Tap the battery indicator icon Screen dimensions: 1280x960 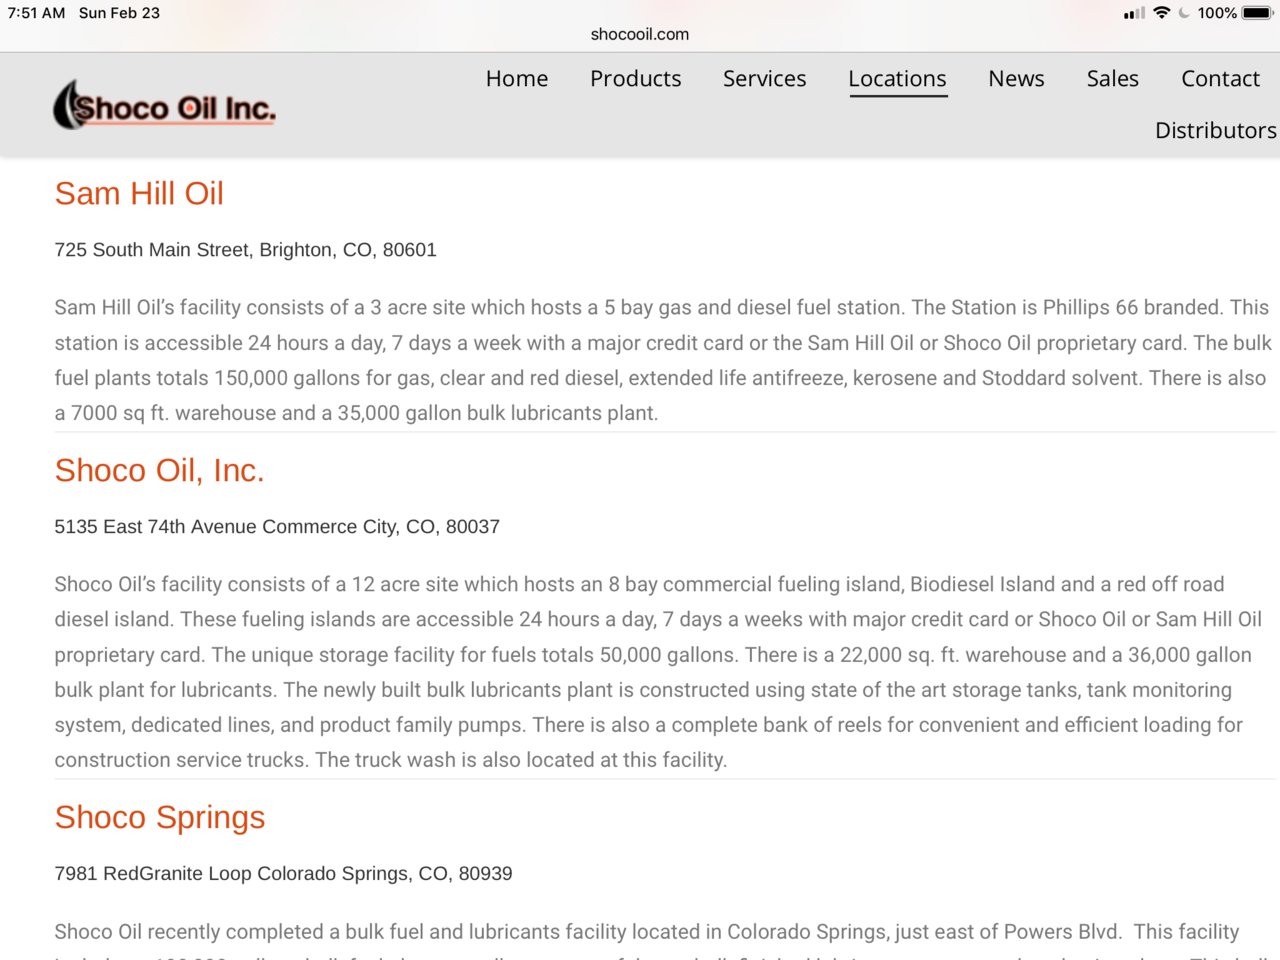click(1259, 13)
